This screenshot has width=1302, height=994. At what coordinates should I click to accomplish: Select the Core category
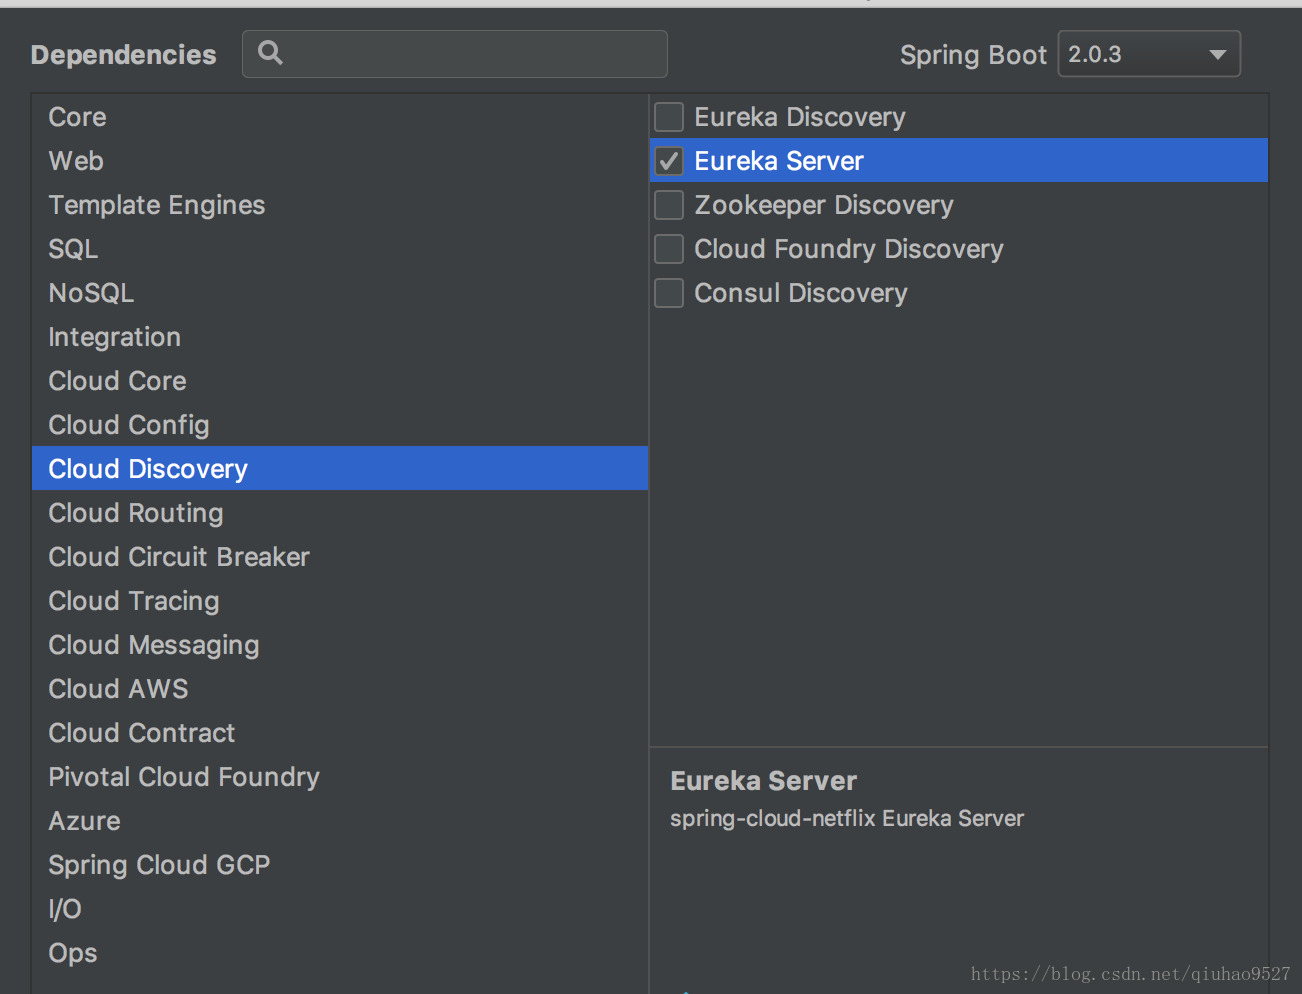click(340, 117)
